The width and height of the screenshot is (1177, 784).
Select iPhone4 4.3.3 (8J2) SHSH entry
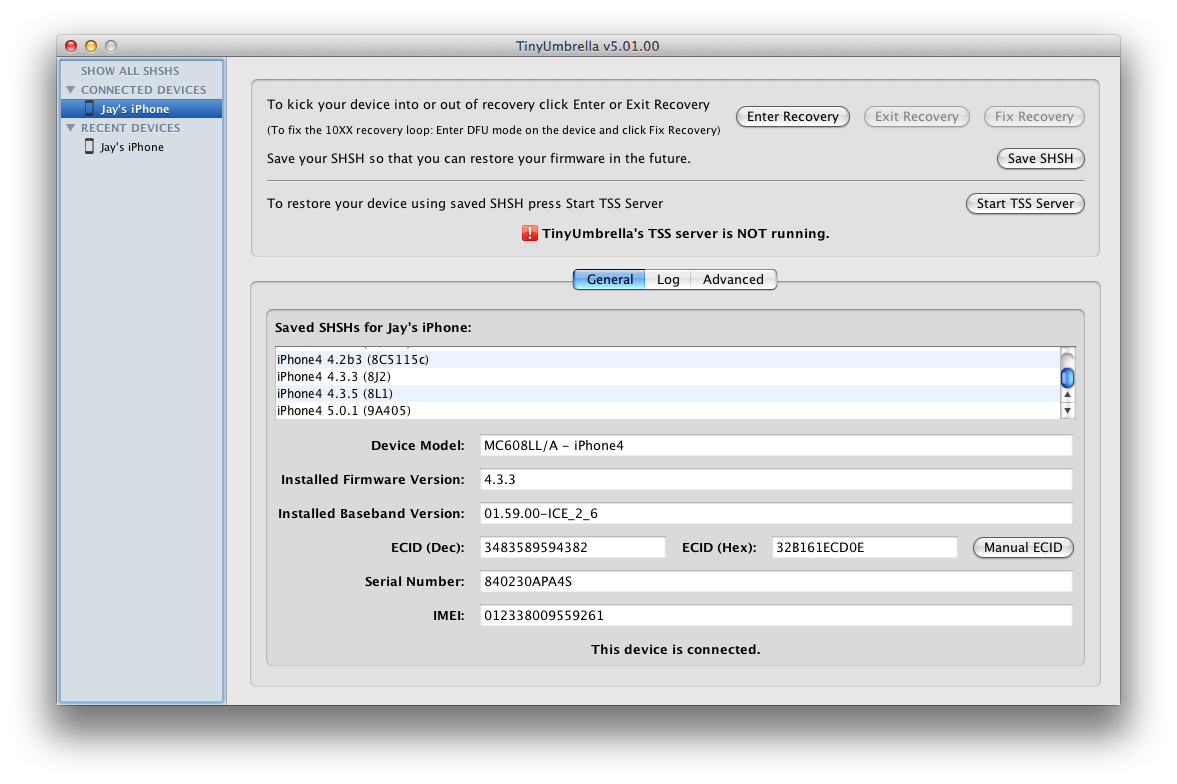point(667,377)
